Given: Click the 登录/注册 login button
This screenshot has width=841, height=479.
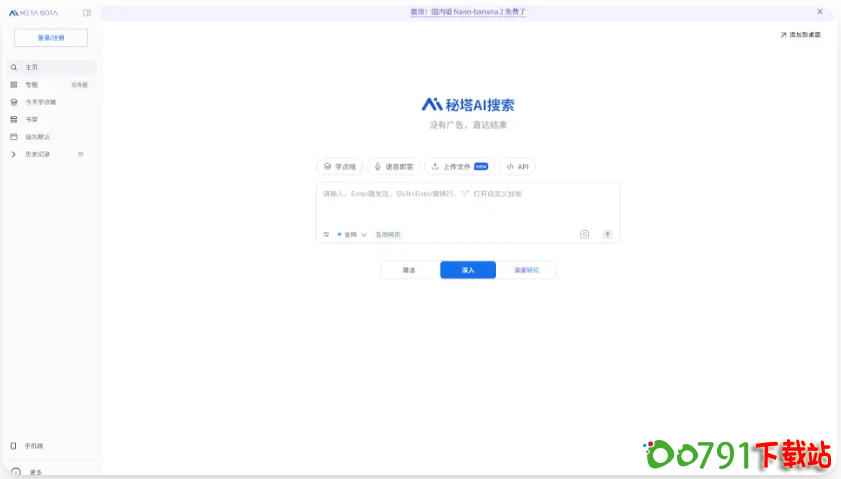Looking at the screenshot, I should pos(51,38).
